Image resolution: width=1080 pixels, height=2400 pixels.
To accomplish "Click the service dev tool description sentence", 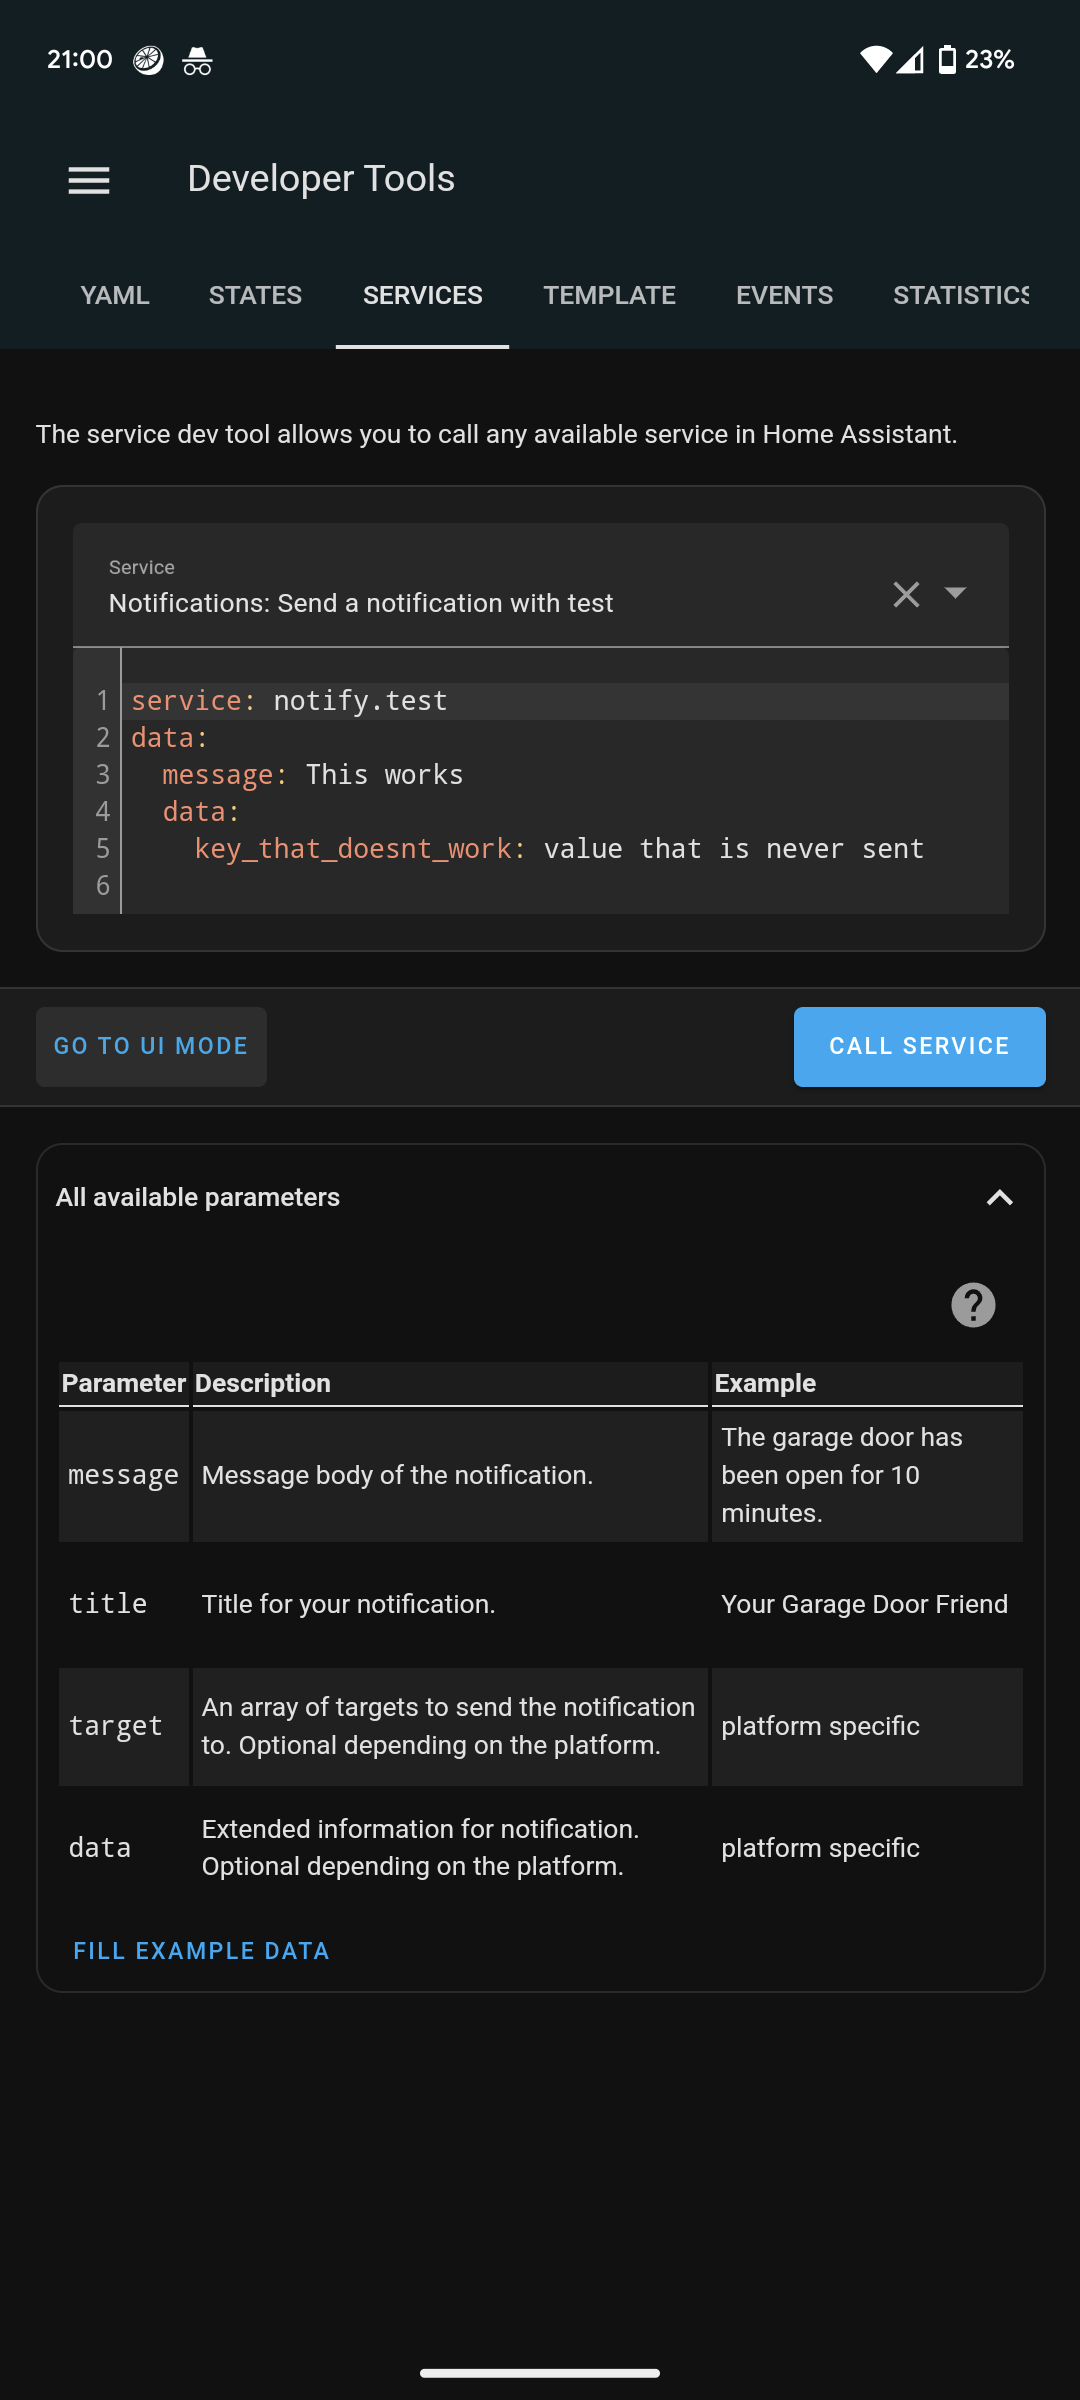I will (x=497, y=434).
